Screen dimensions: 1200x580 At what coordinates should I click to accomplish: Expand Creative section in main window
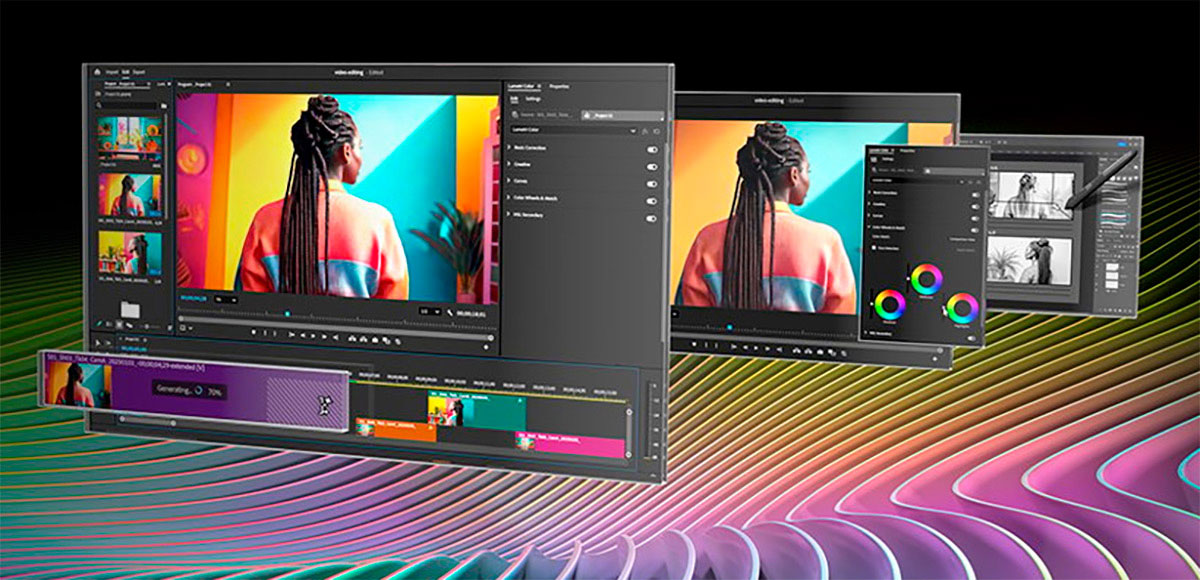pyautogui.click(x=509, y=165)
